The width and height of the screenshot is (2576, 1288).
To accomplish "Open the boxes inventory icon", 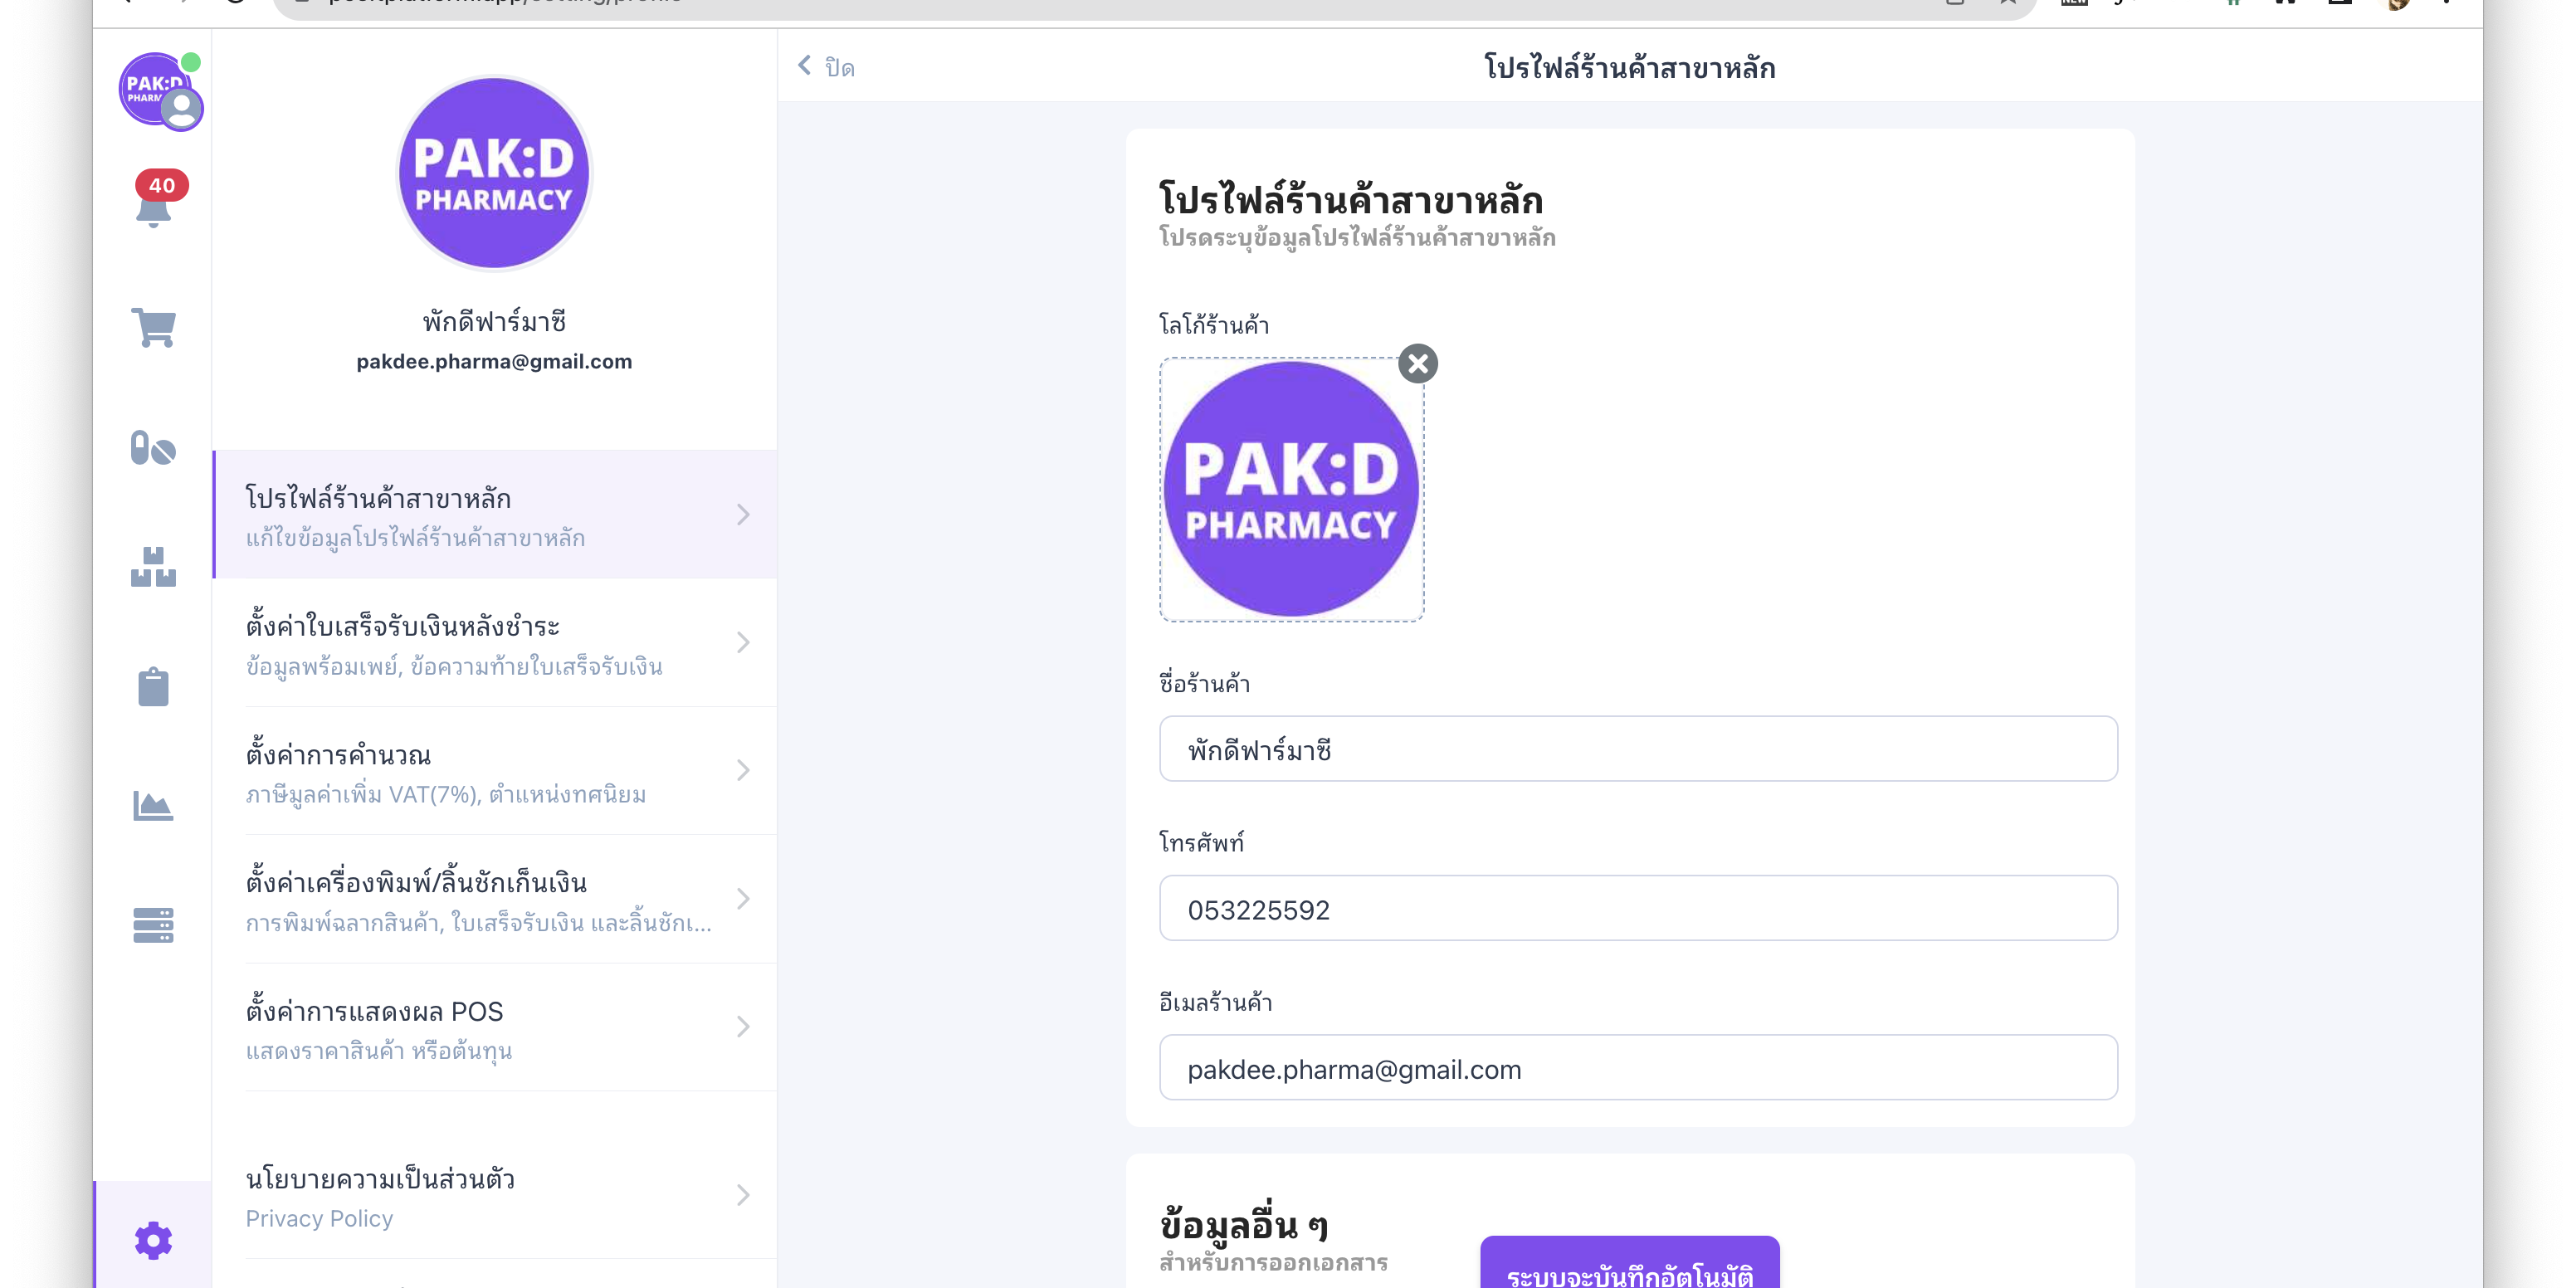I will 153,567.
